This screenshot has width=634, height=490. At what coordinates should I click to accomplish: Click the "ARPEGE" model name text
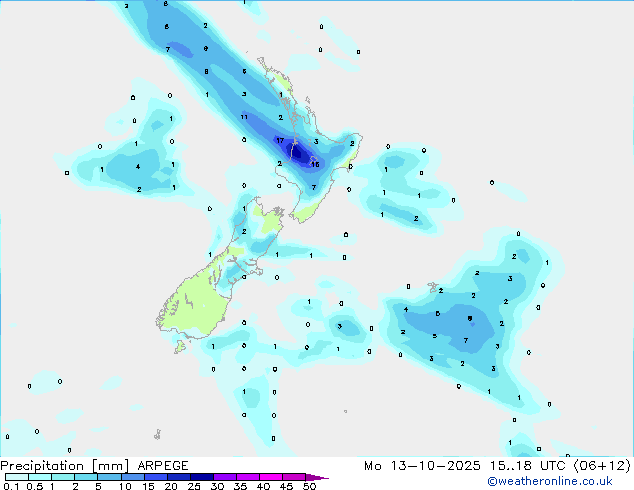[x=163, y=466]
